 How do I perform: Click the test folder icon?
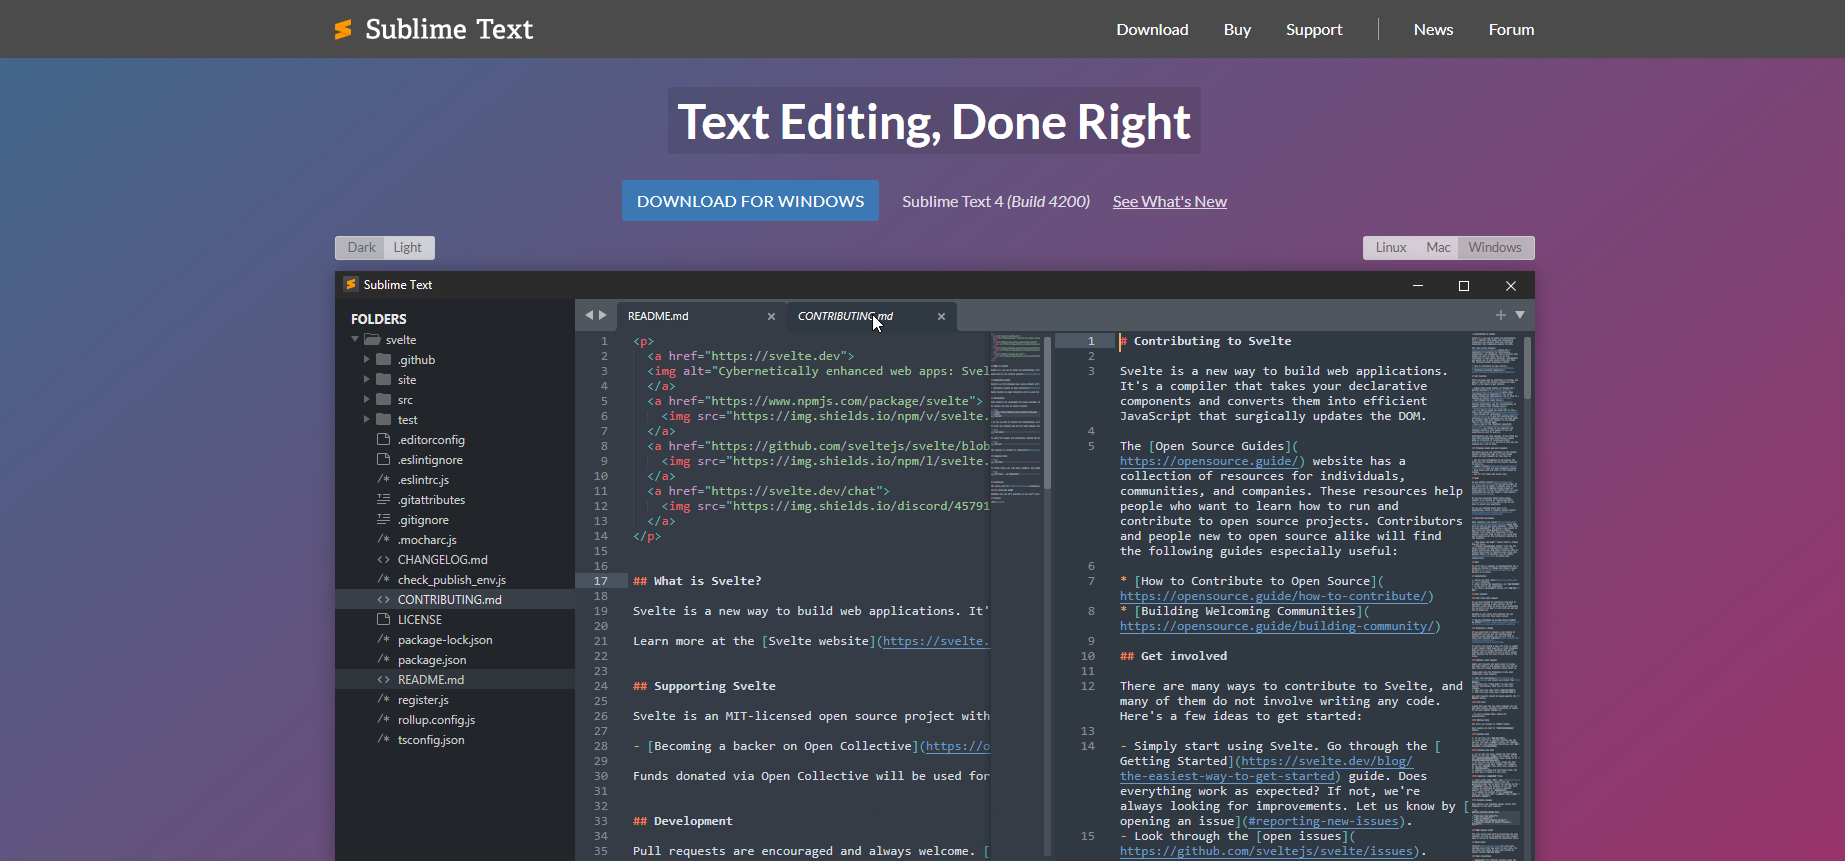(x=383, y=419)
